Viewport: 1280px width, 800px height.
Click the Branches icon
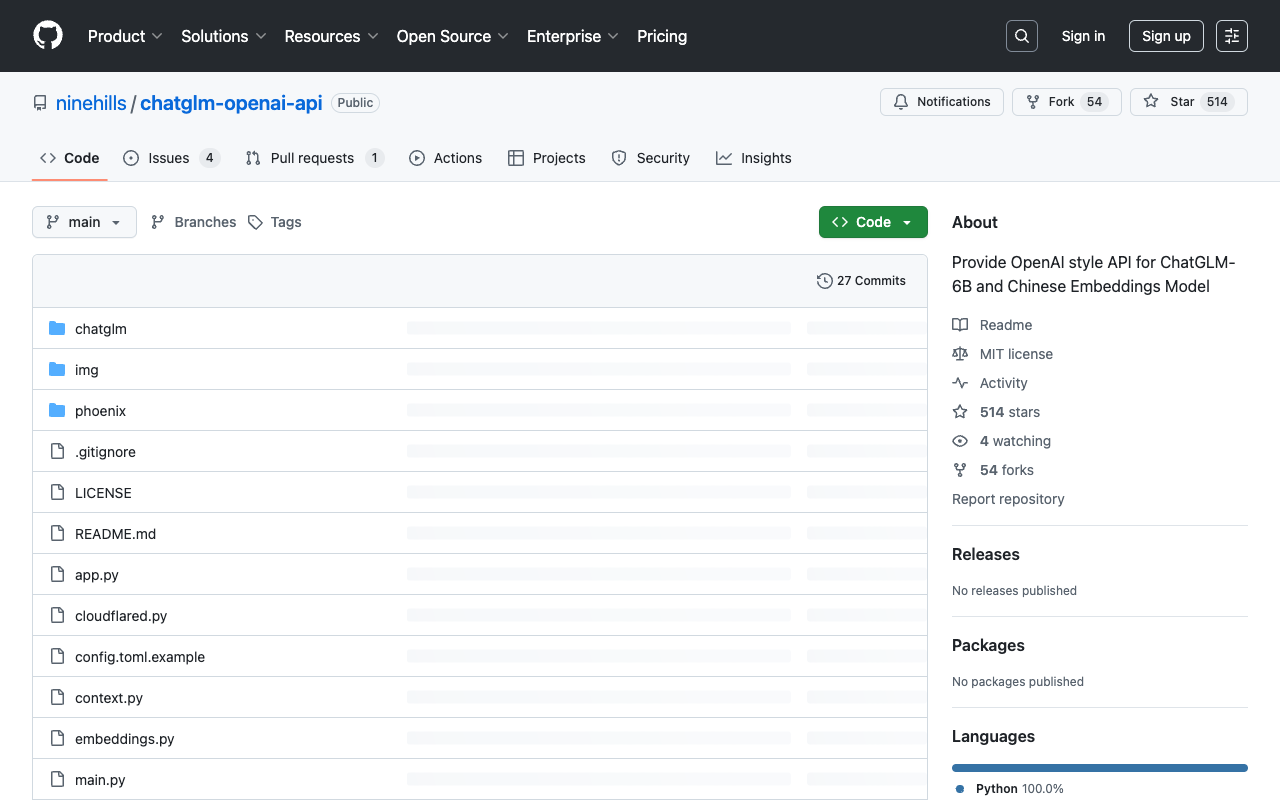click(158, 222)
